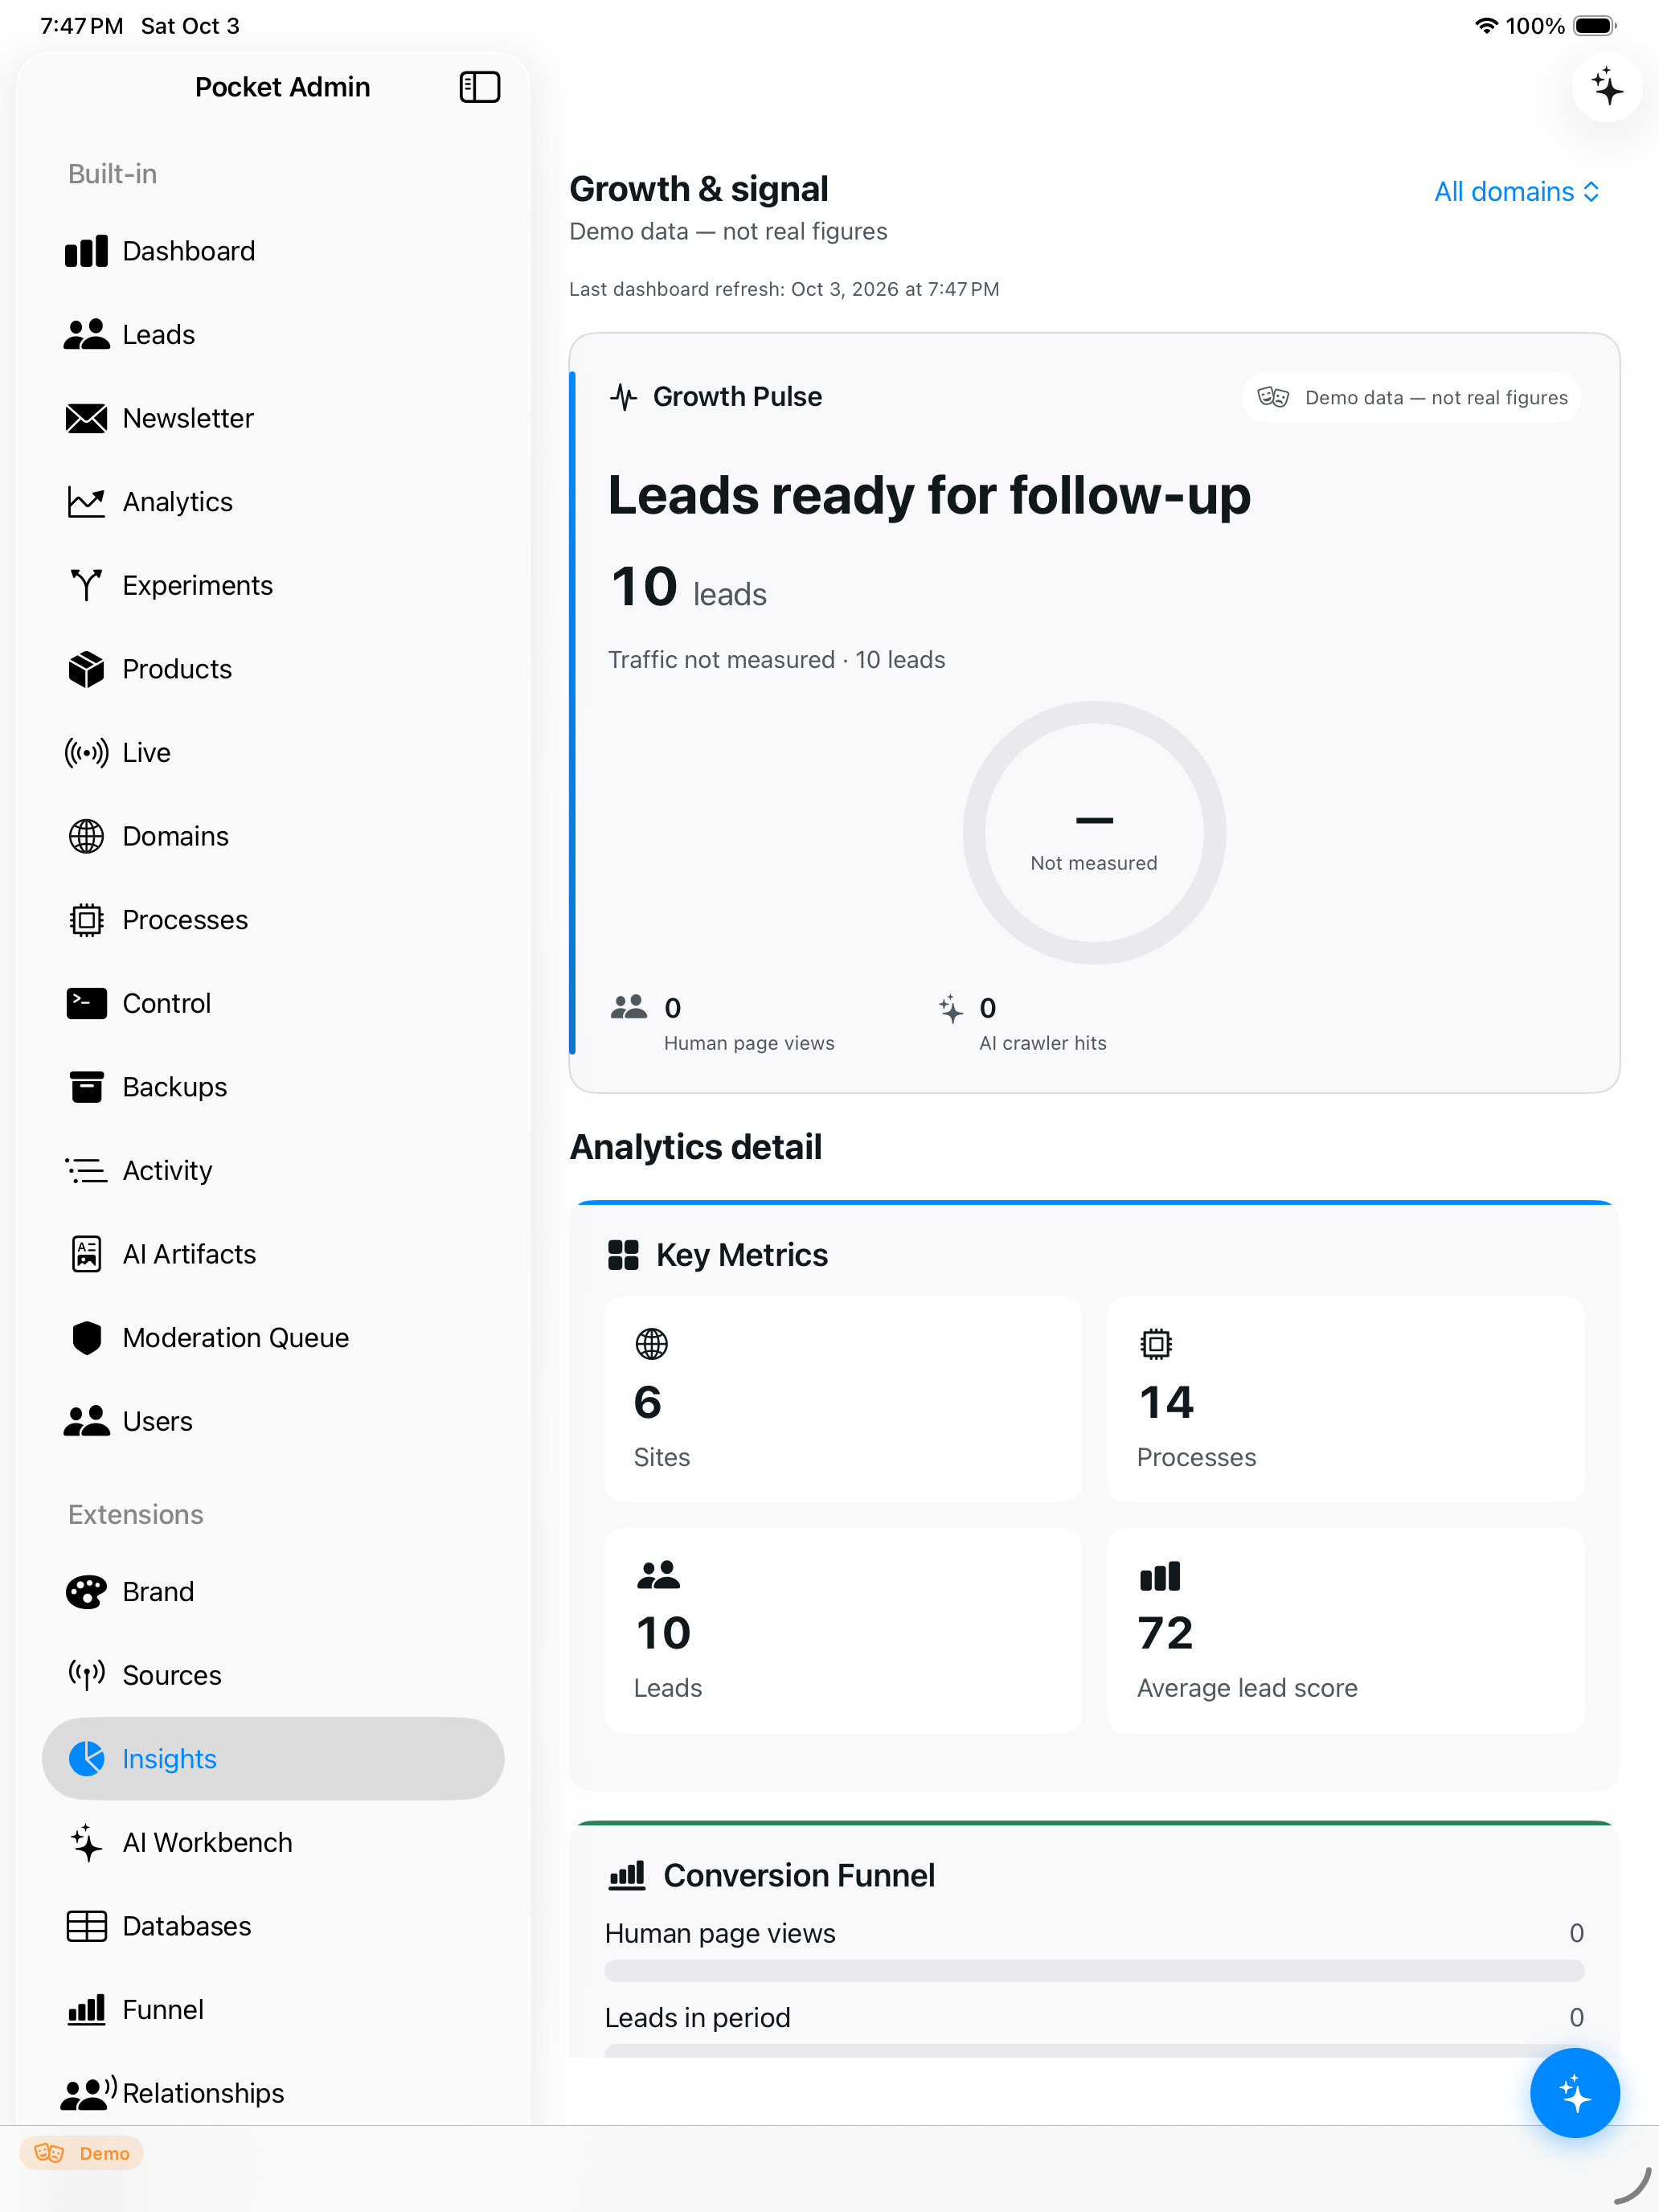Open the Processes metric card showing 14

1345,1400
